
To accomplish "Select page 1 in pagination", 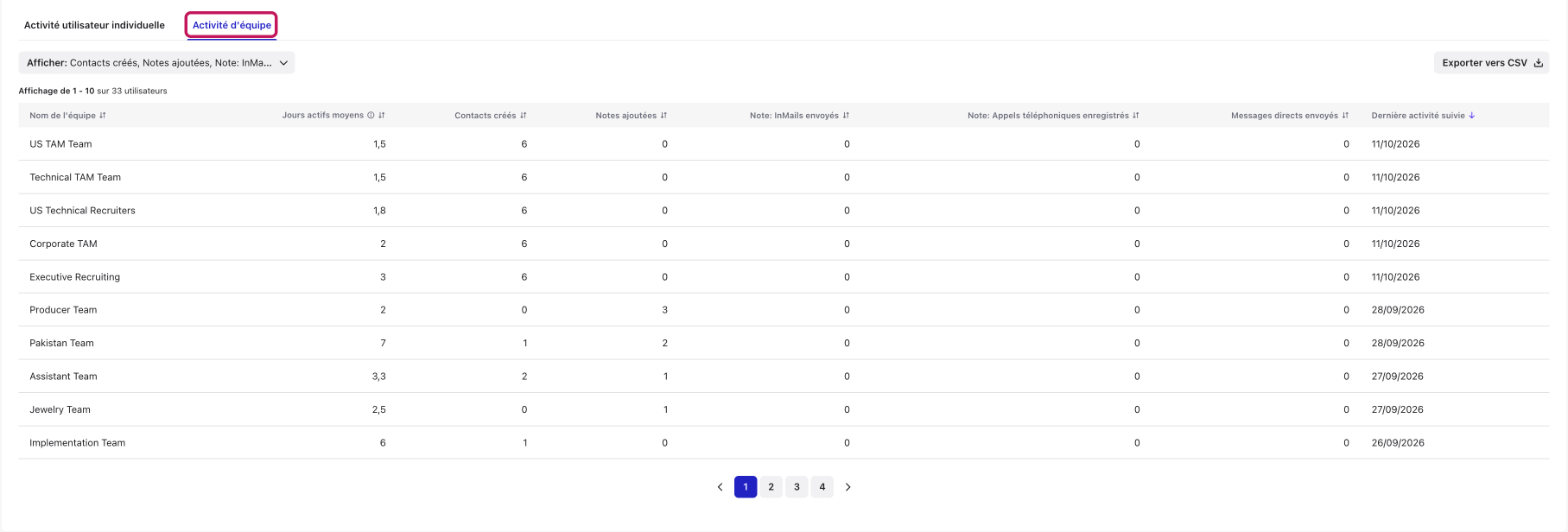I will [745, 487].
